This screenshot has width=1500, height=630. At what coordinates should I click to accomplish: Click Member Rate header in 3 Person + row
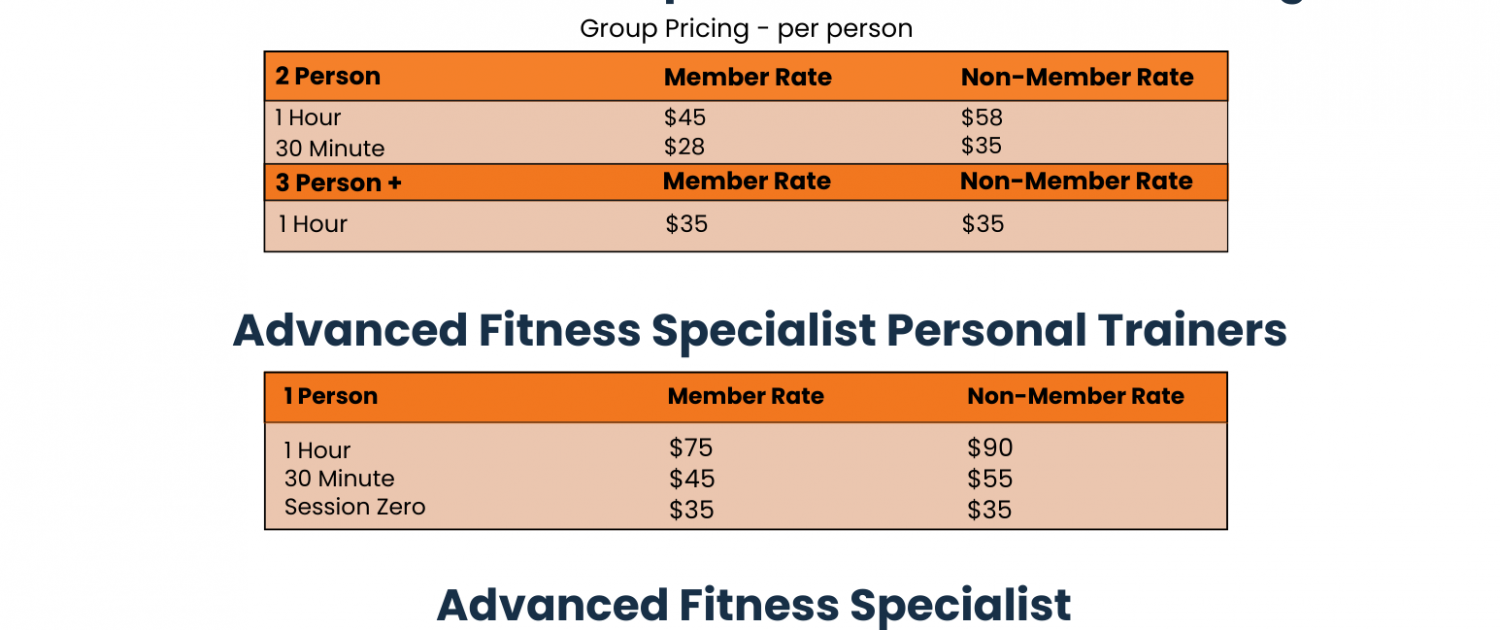(x=746, y=182)
